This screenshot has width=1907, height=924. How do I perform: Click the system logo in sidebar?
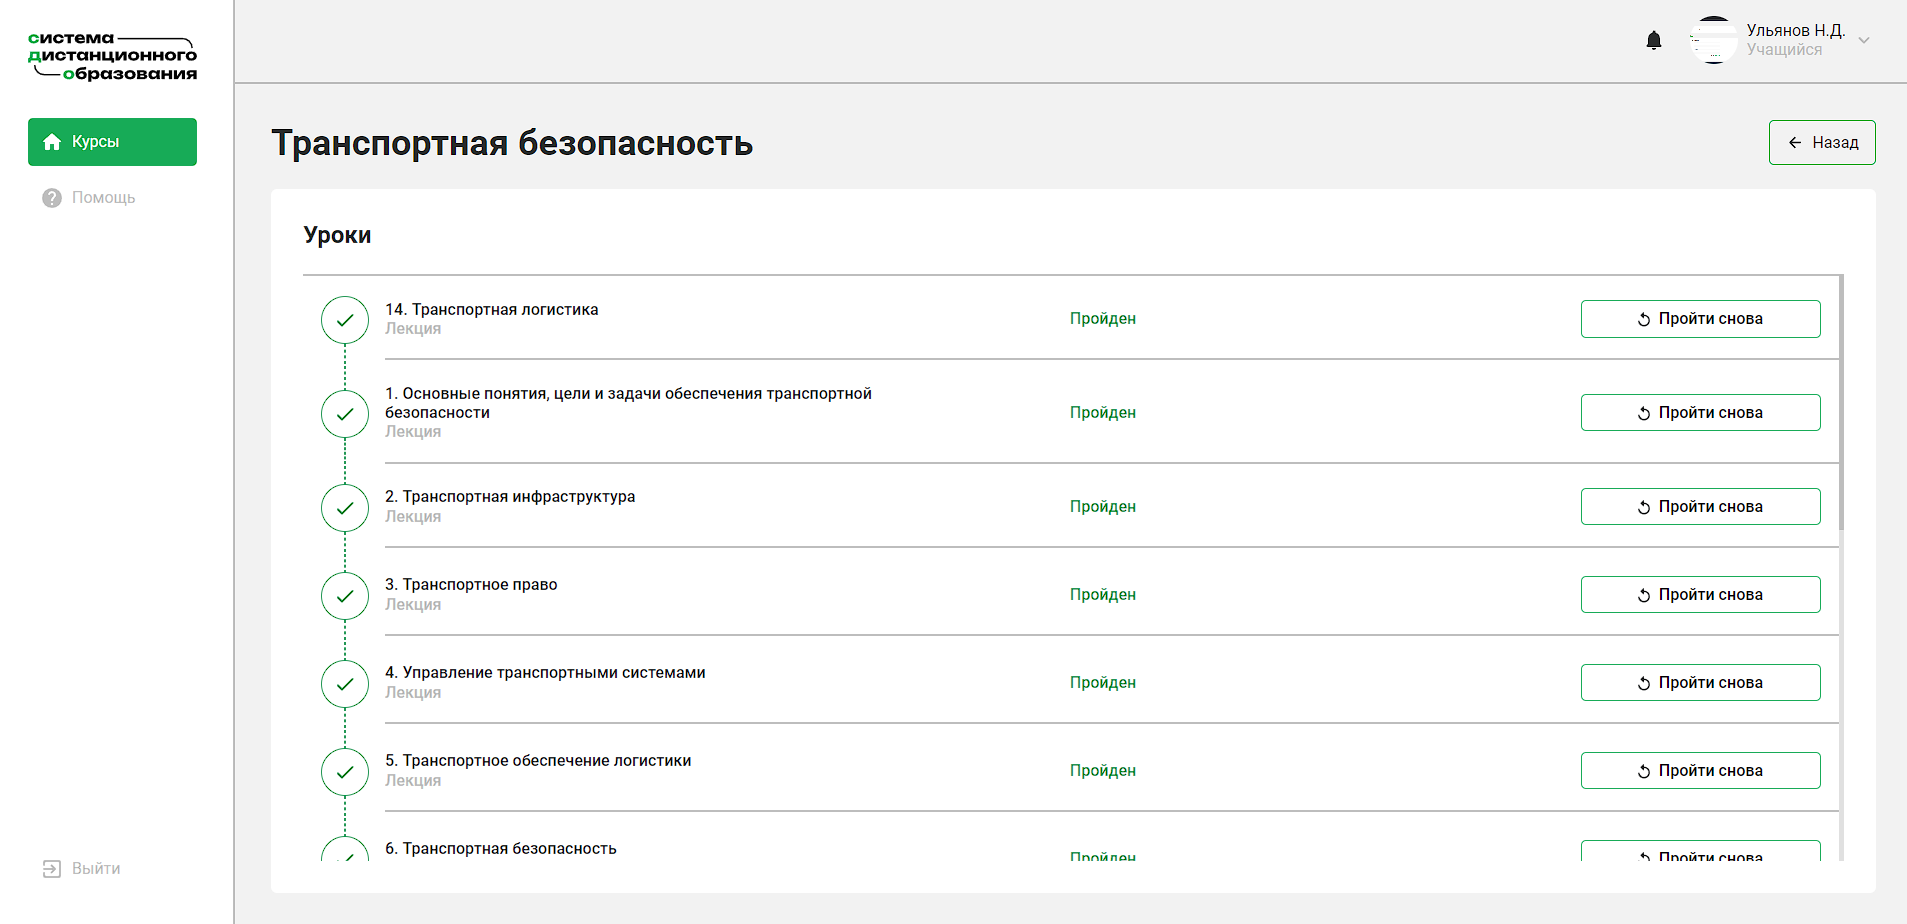(112, 56)
